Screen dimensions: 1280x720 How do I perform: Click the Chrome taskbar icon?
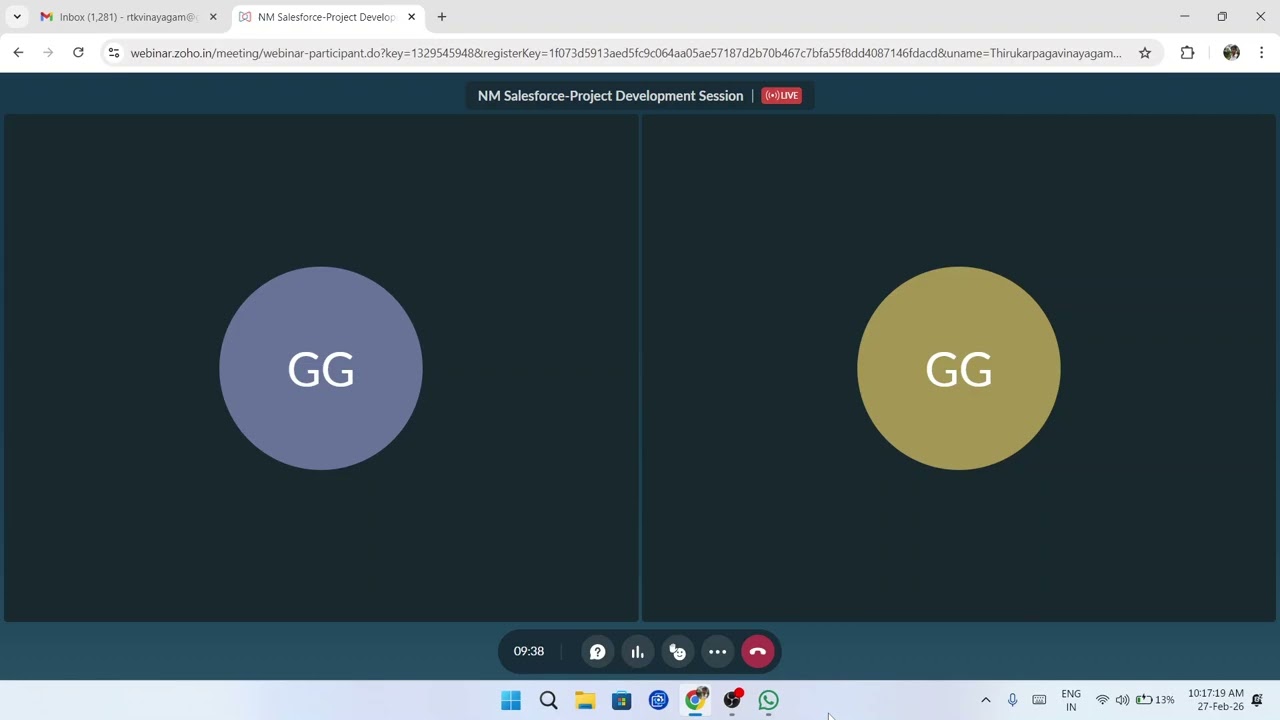pyautogui.click(x=695, y=700)
